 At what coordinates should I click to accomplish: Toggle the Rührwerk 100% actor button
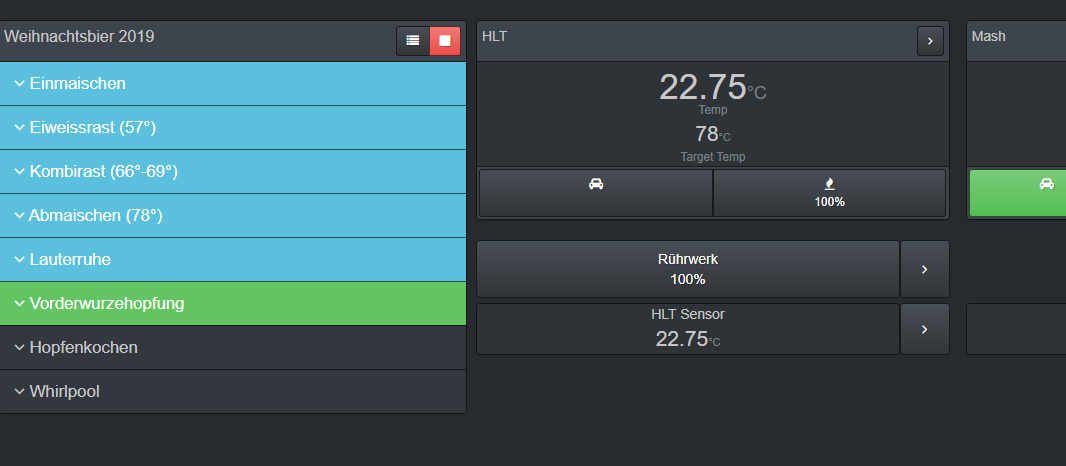pos(688,269)
